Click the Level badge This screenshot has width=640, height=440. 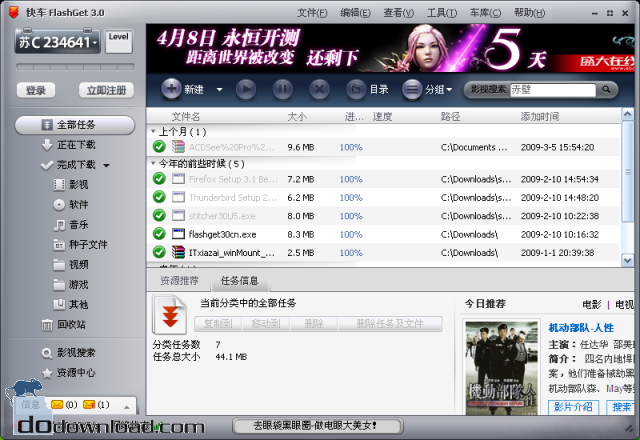119,41
